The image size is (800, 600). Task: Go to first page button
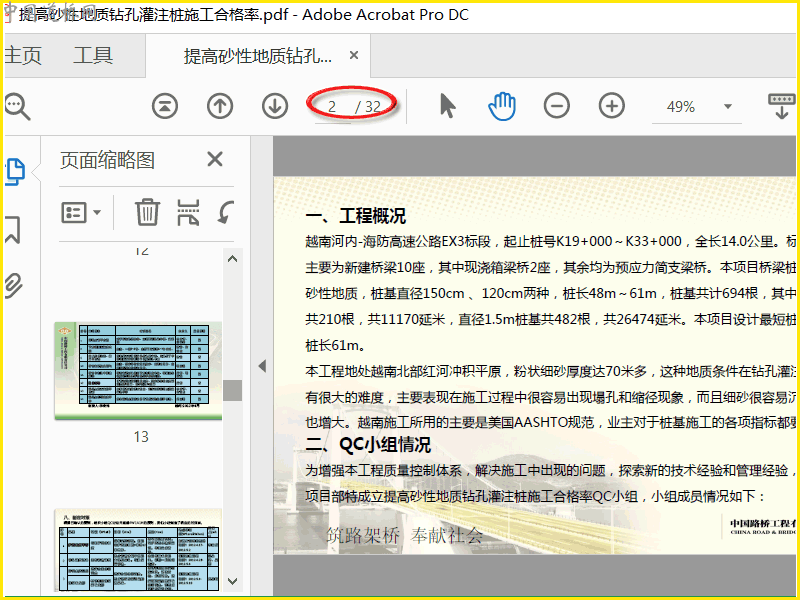coord(165,107)
